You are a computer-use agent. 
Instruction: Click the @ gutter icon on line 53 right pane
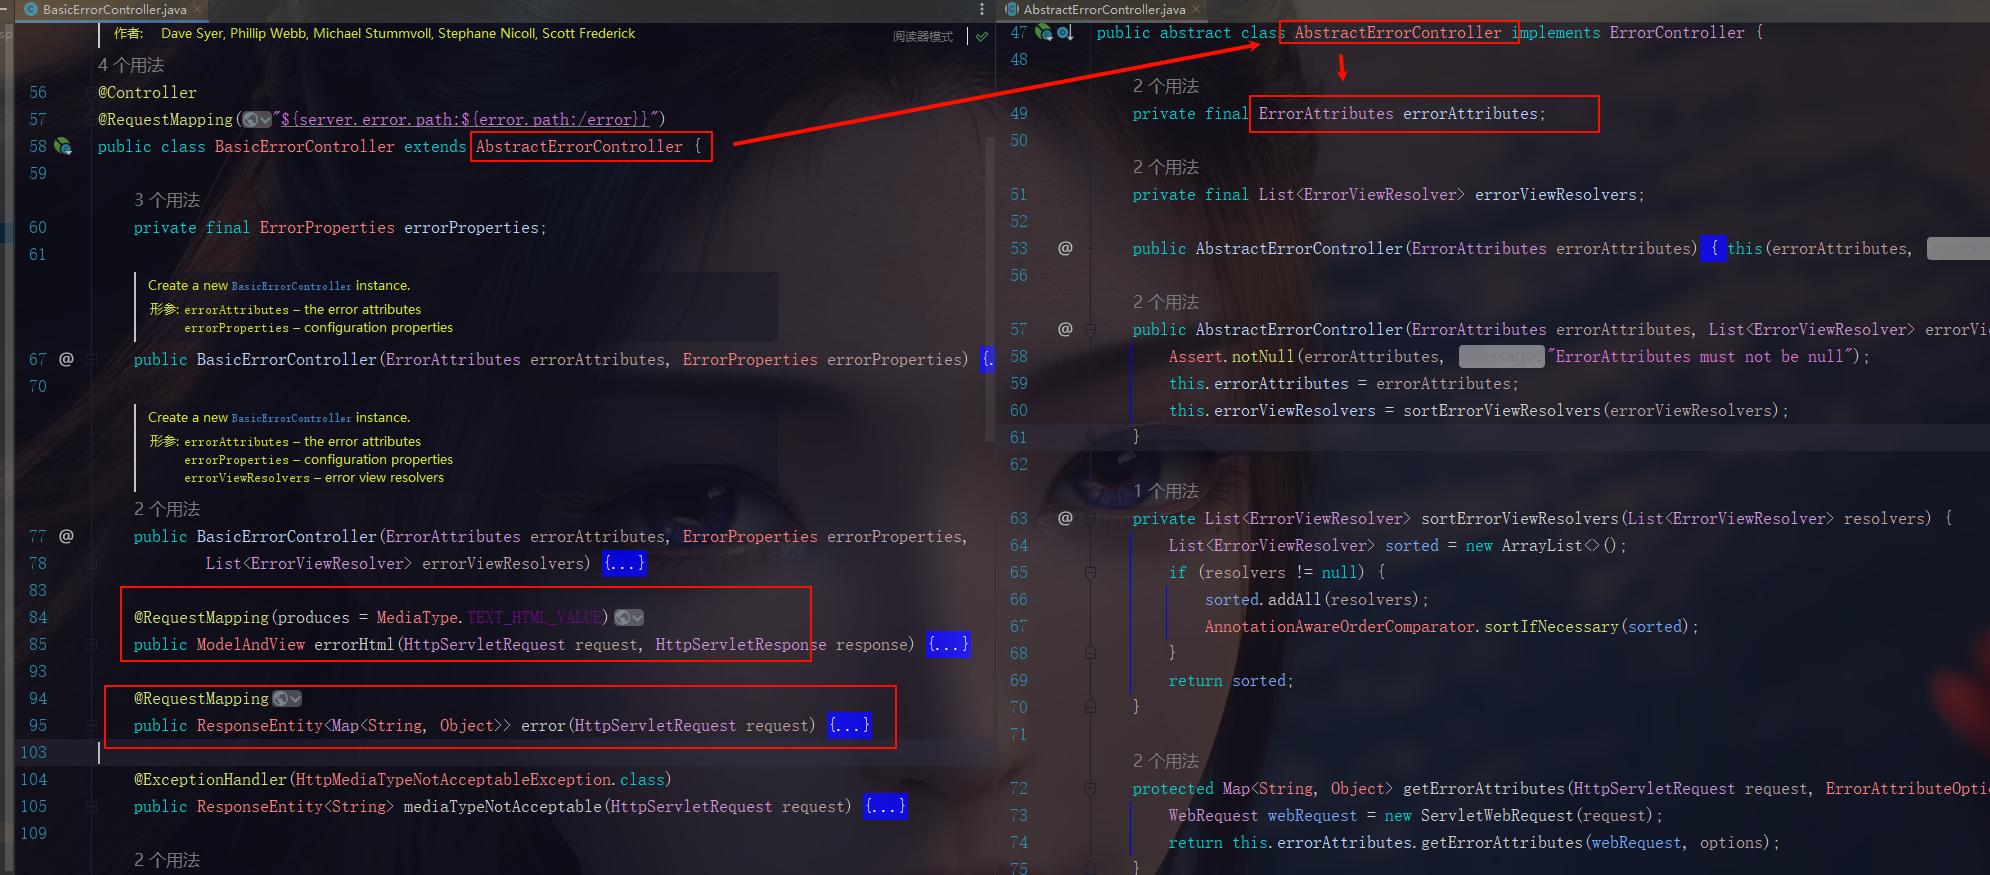click(1065, 248)
